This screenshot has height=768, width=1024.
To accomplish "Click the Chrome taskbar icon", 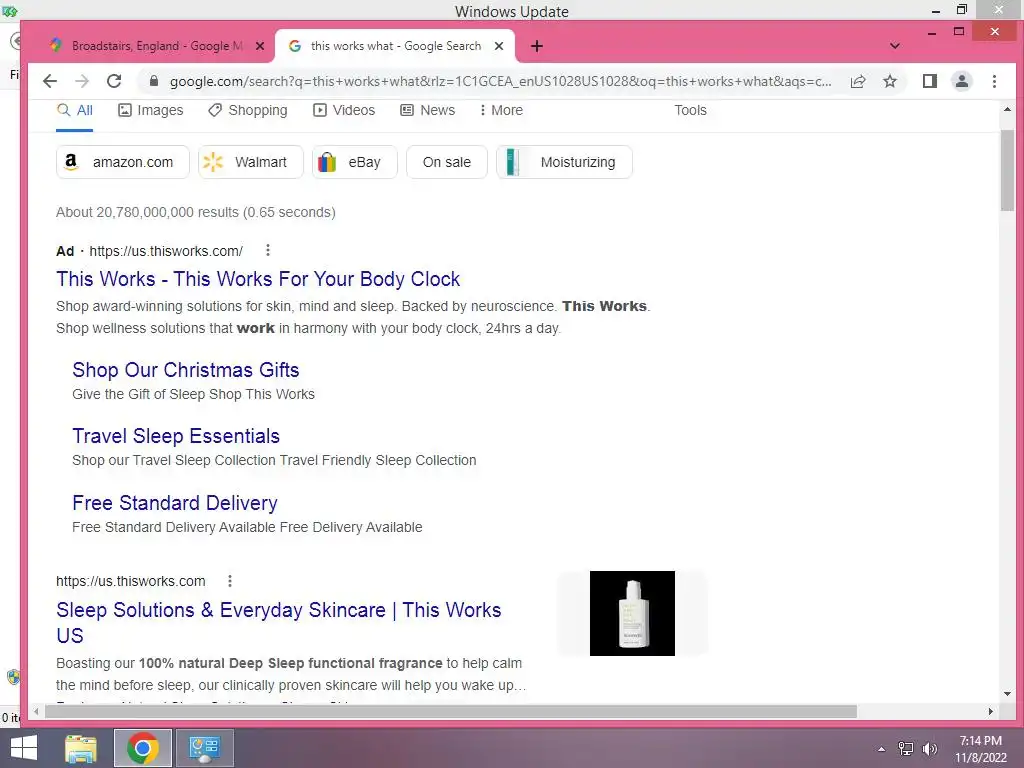I will [143, 748].
